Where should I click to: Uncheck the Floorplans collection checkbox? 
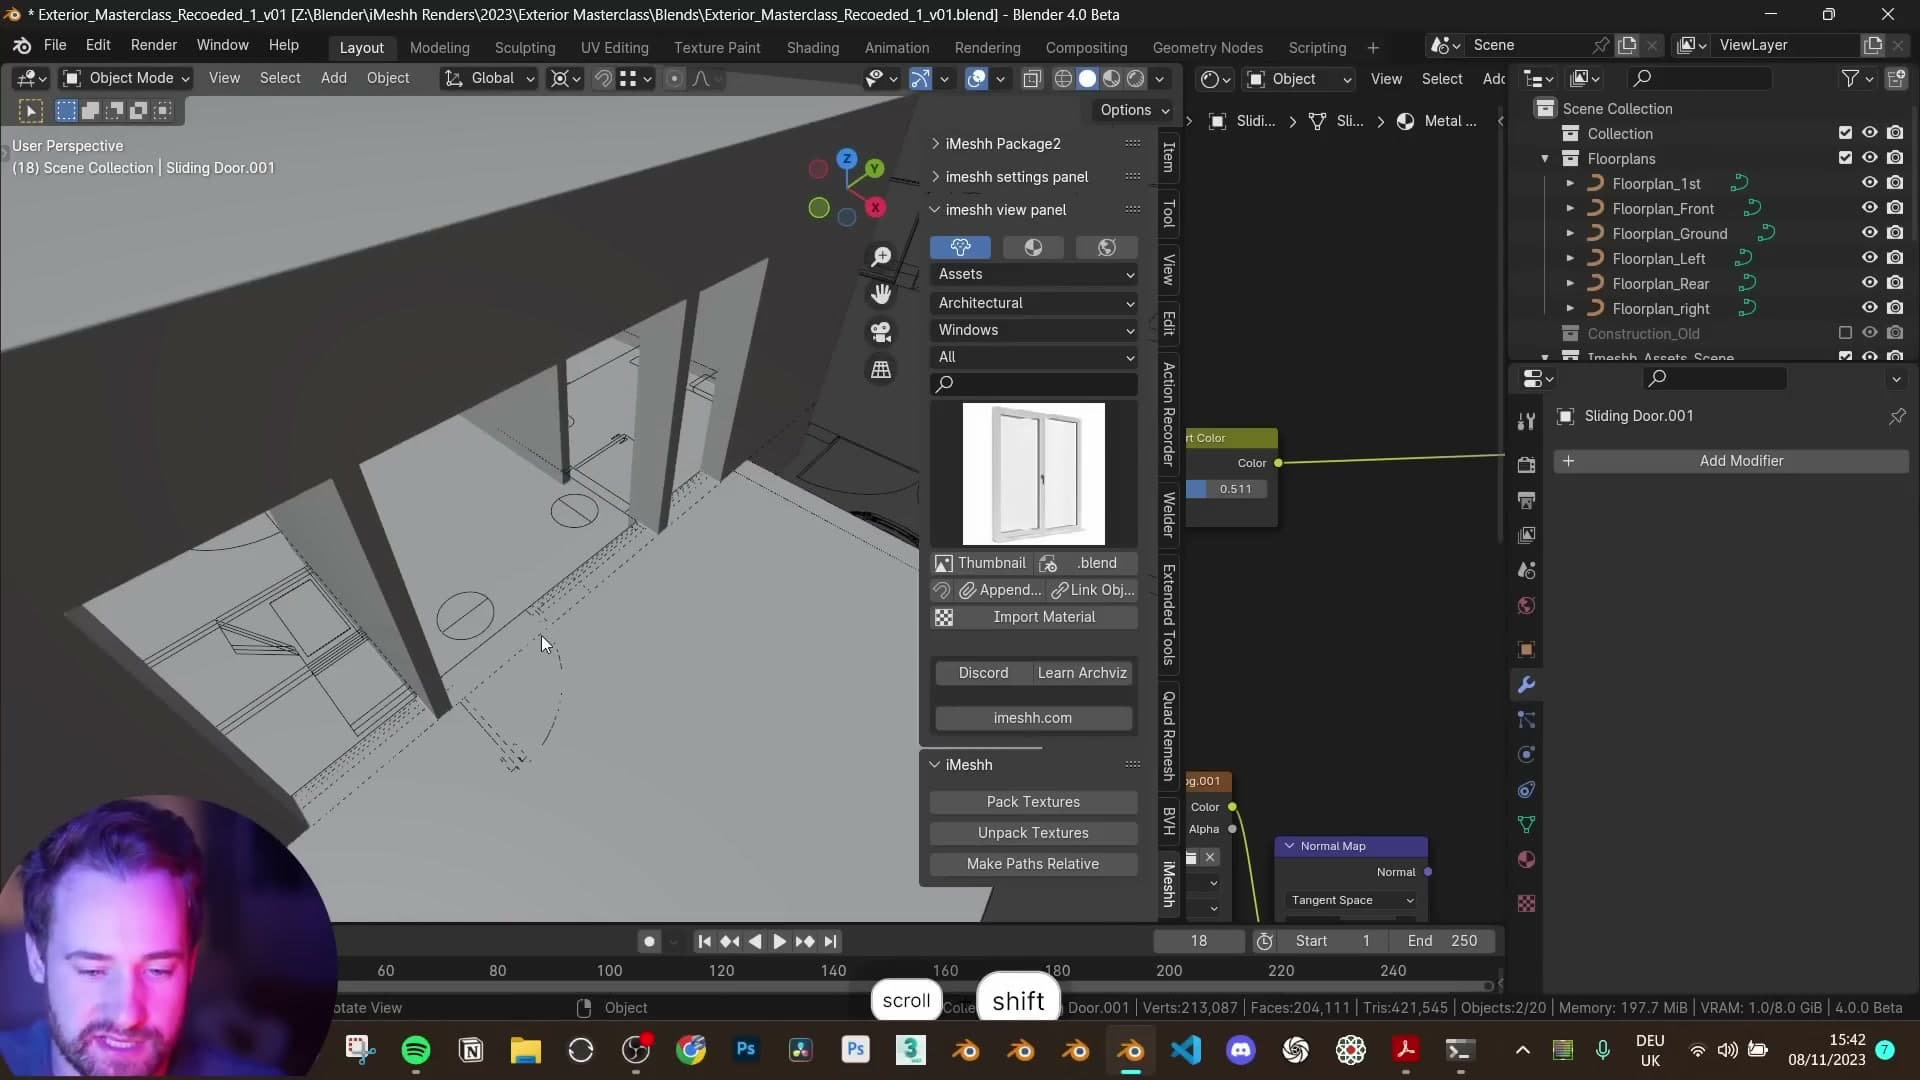coord(1845,158)
